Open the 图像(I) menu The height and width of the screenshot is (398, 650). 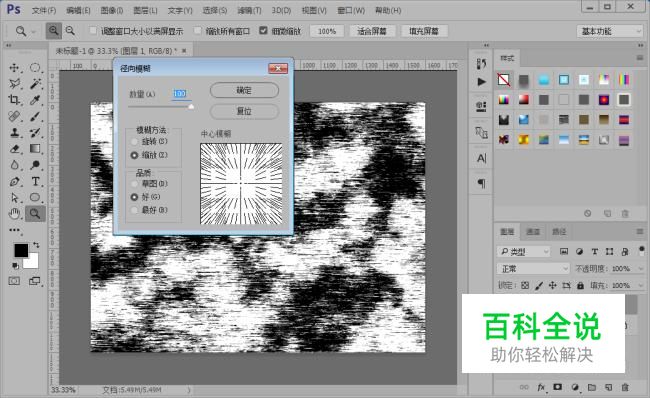112,10
